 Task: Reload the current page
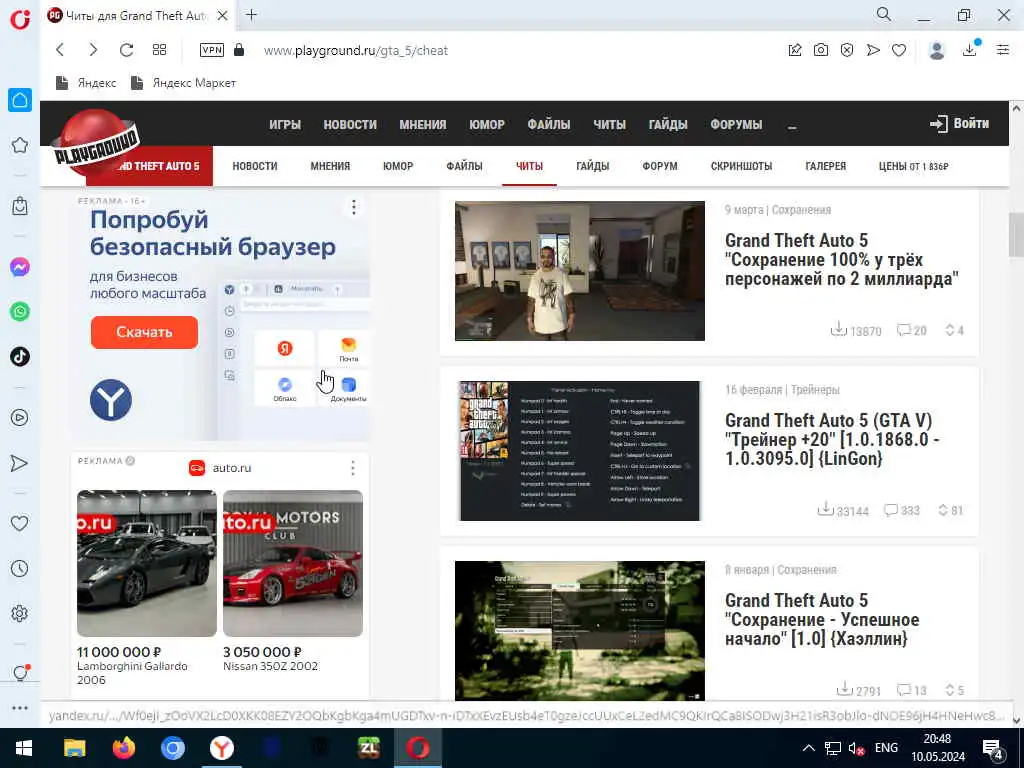coord(126,50)
